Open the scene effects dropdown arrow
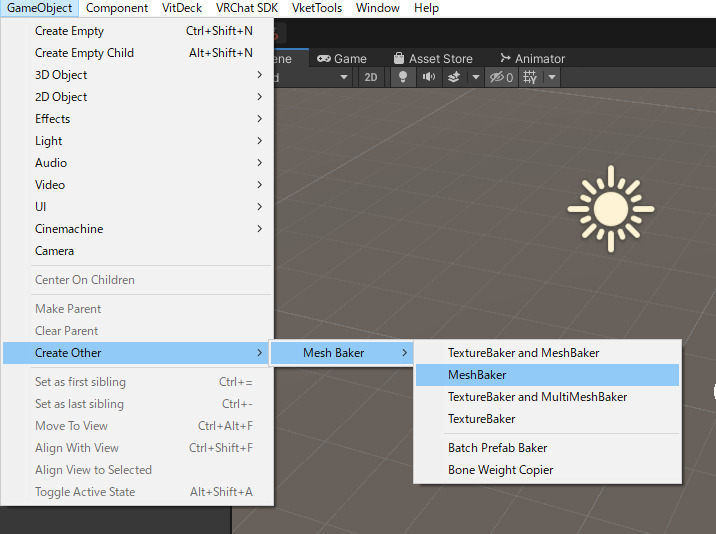 (x=475, y=77)
